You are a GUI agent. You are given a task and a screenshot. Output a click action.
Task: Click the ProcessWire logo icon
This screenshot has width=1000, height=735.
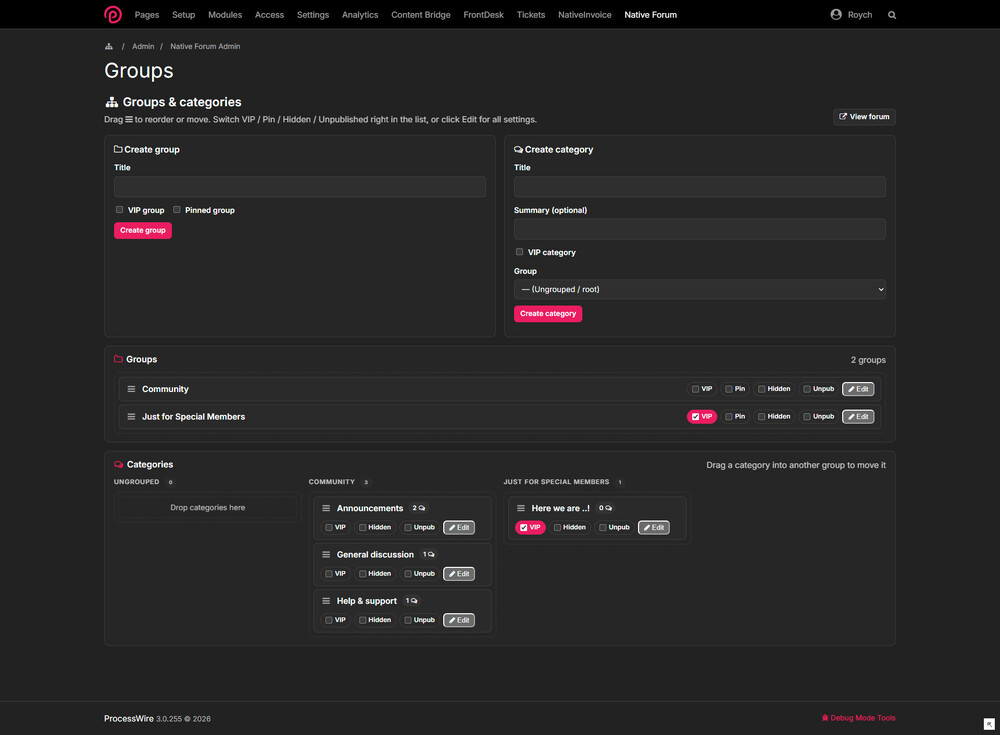coord(113,14)
